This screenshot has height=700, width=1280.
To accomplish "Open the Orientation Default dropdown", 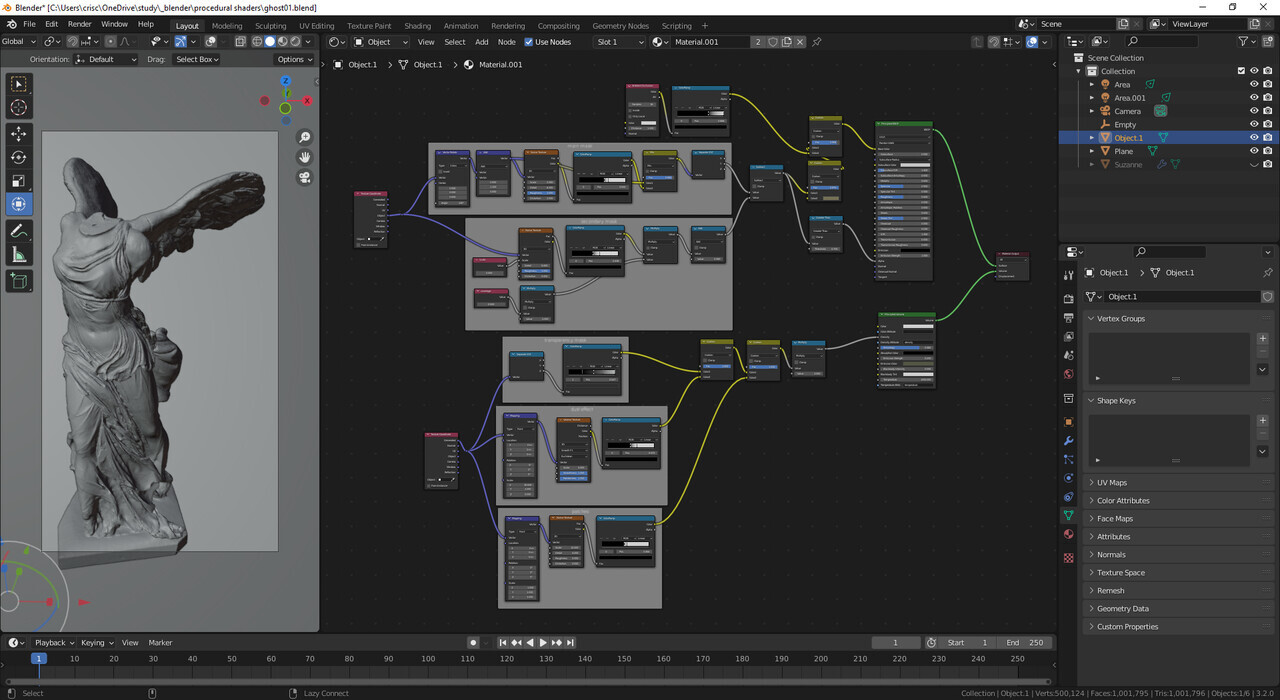I will tap(106, 59).
